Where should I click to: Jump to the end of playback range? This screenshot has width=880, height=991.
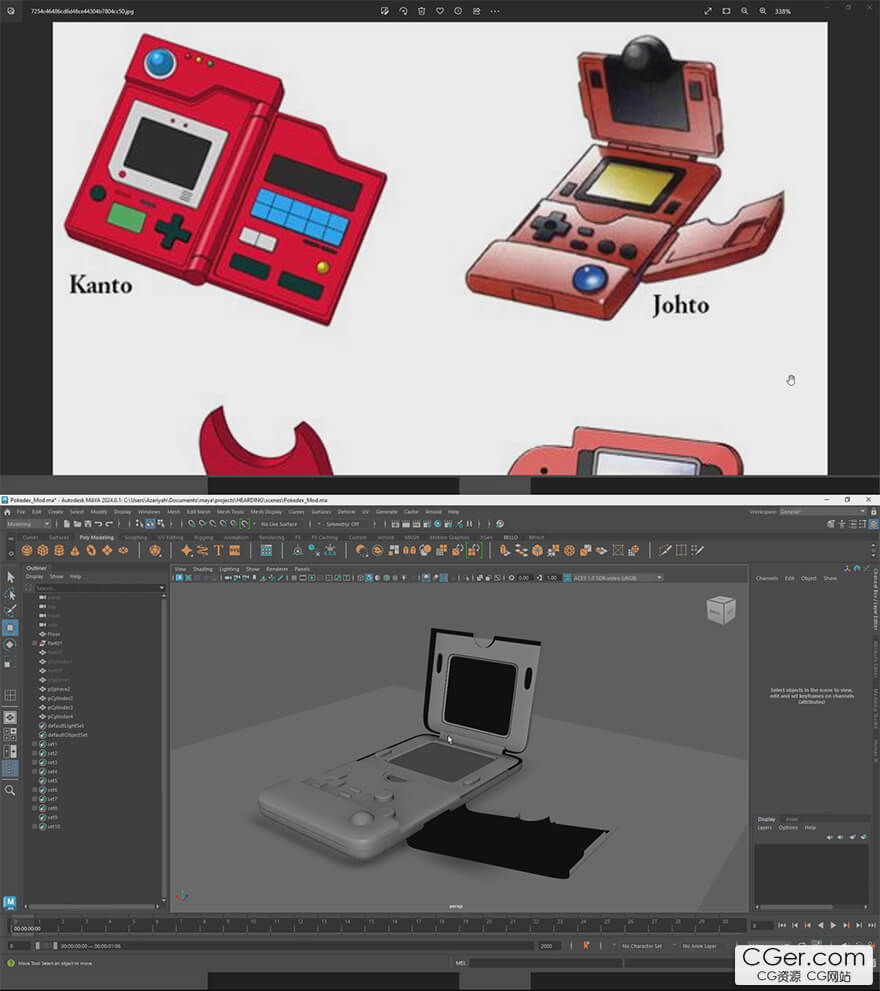click(x=872, y=925)
